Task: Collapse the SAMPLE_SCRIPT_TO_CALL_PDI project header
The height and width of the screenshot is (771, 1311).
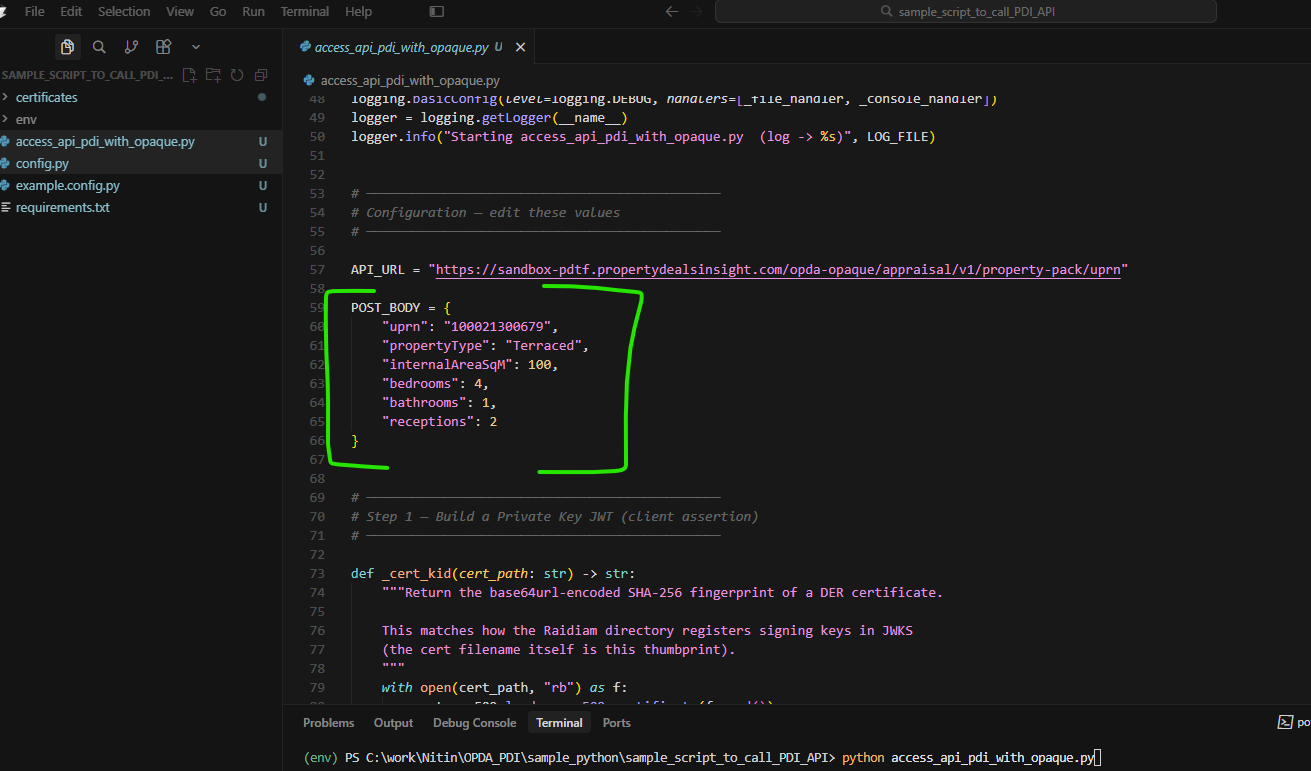Action: coord(86,75)
